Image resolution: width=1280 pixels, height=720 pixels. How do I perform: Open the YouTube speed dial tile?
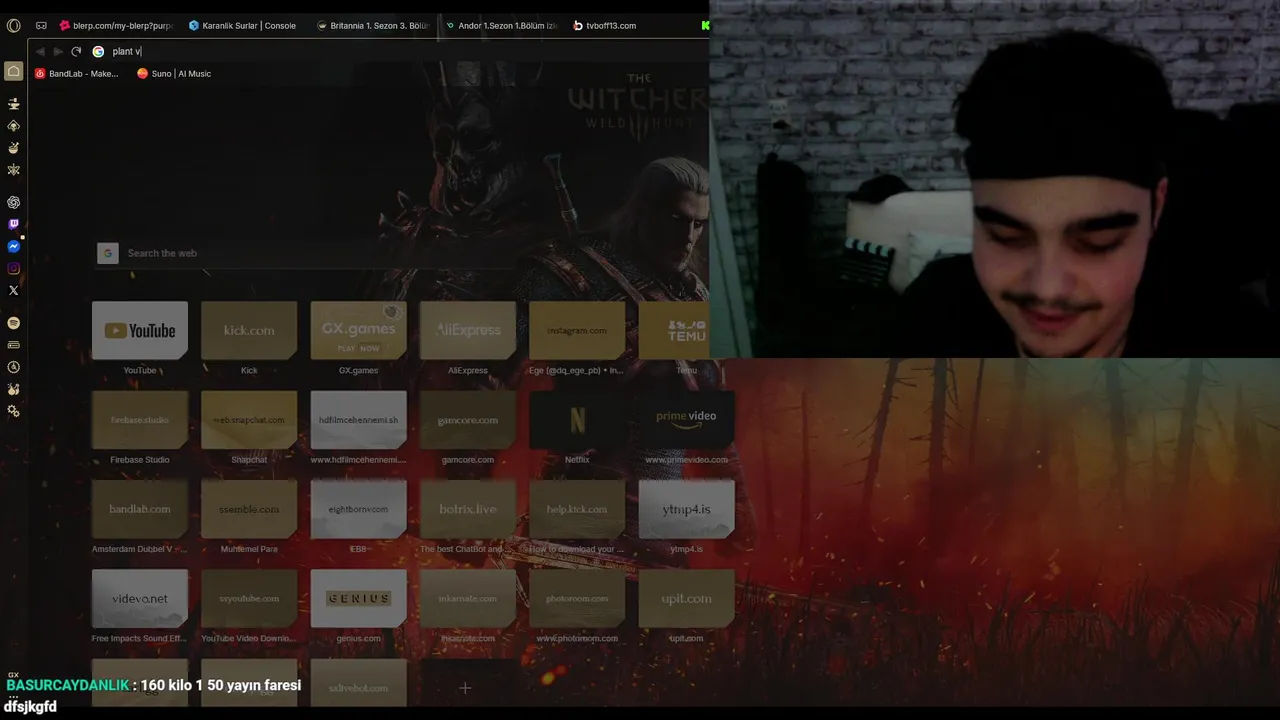[140, 330]
